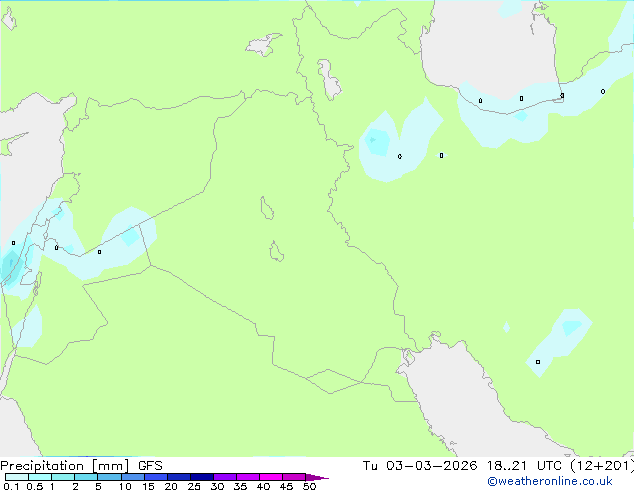Click the purple arrow beyond 50 on legend
Screen dimensions: 634x490
pos(317,477)
